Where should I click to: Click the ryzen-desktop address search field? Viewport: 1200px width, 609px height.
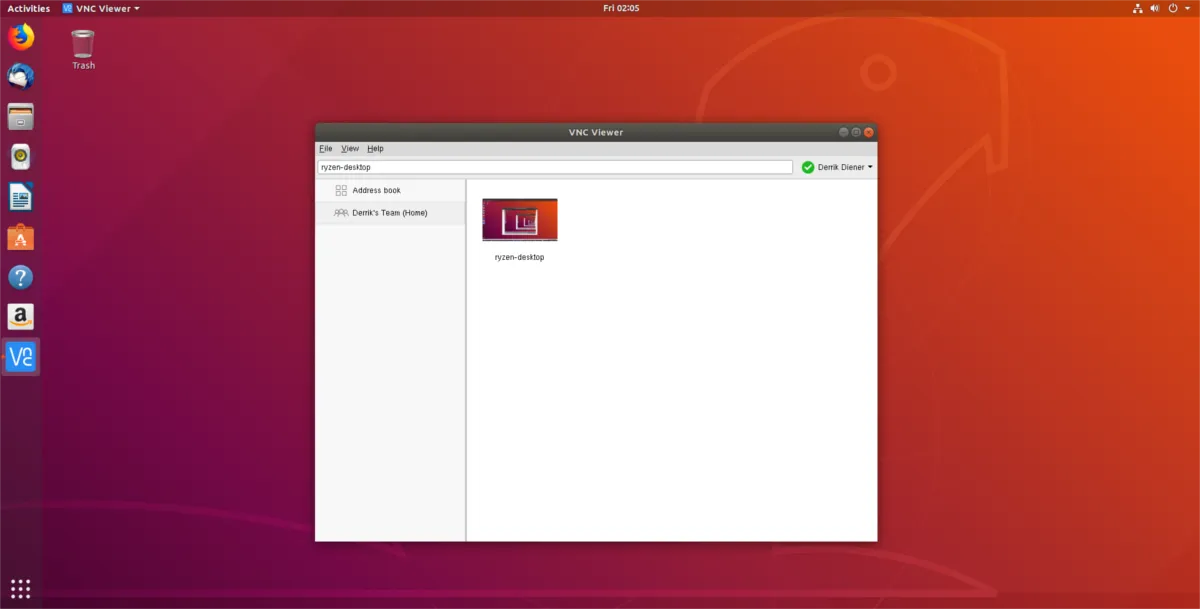(555, 167)
